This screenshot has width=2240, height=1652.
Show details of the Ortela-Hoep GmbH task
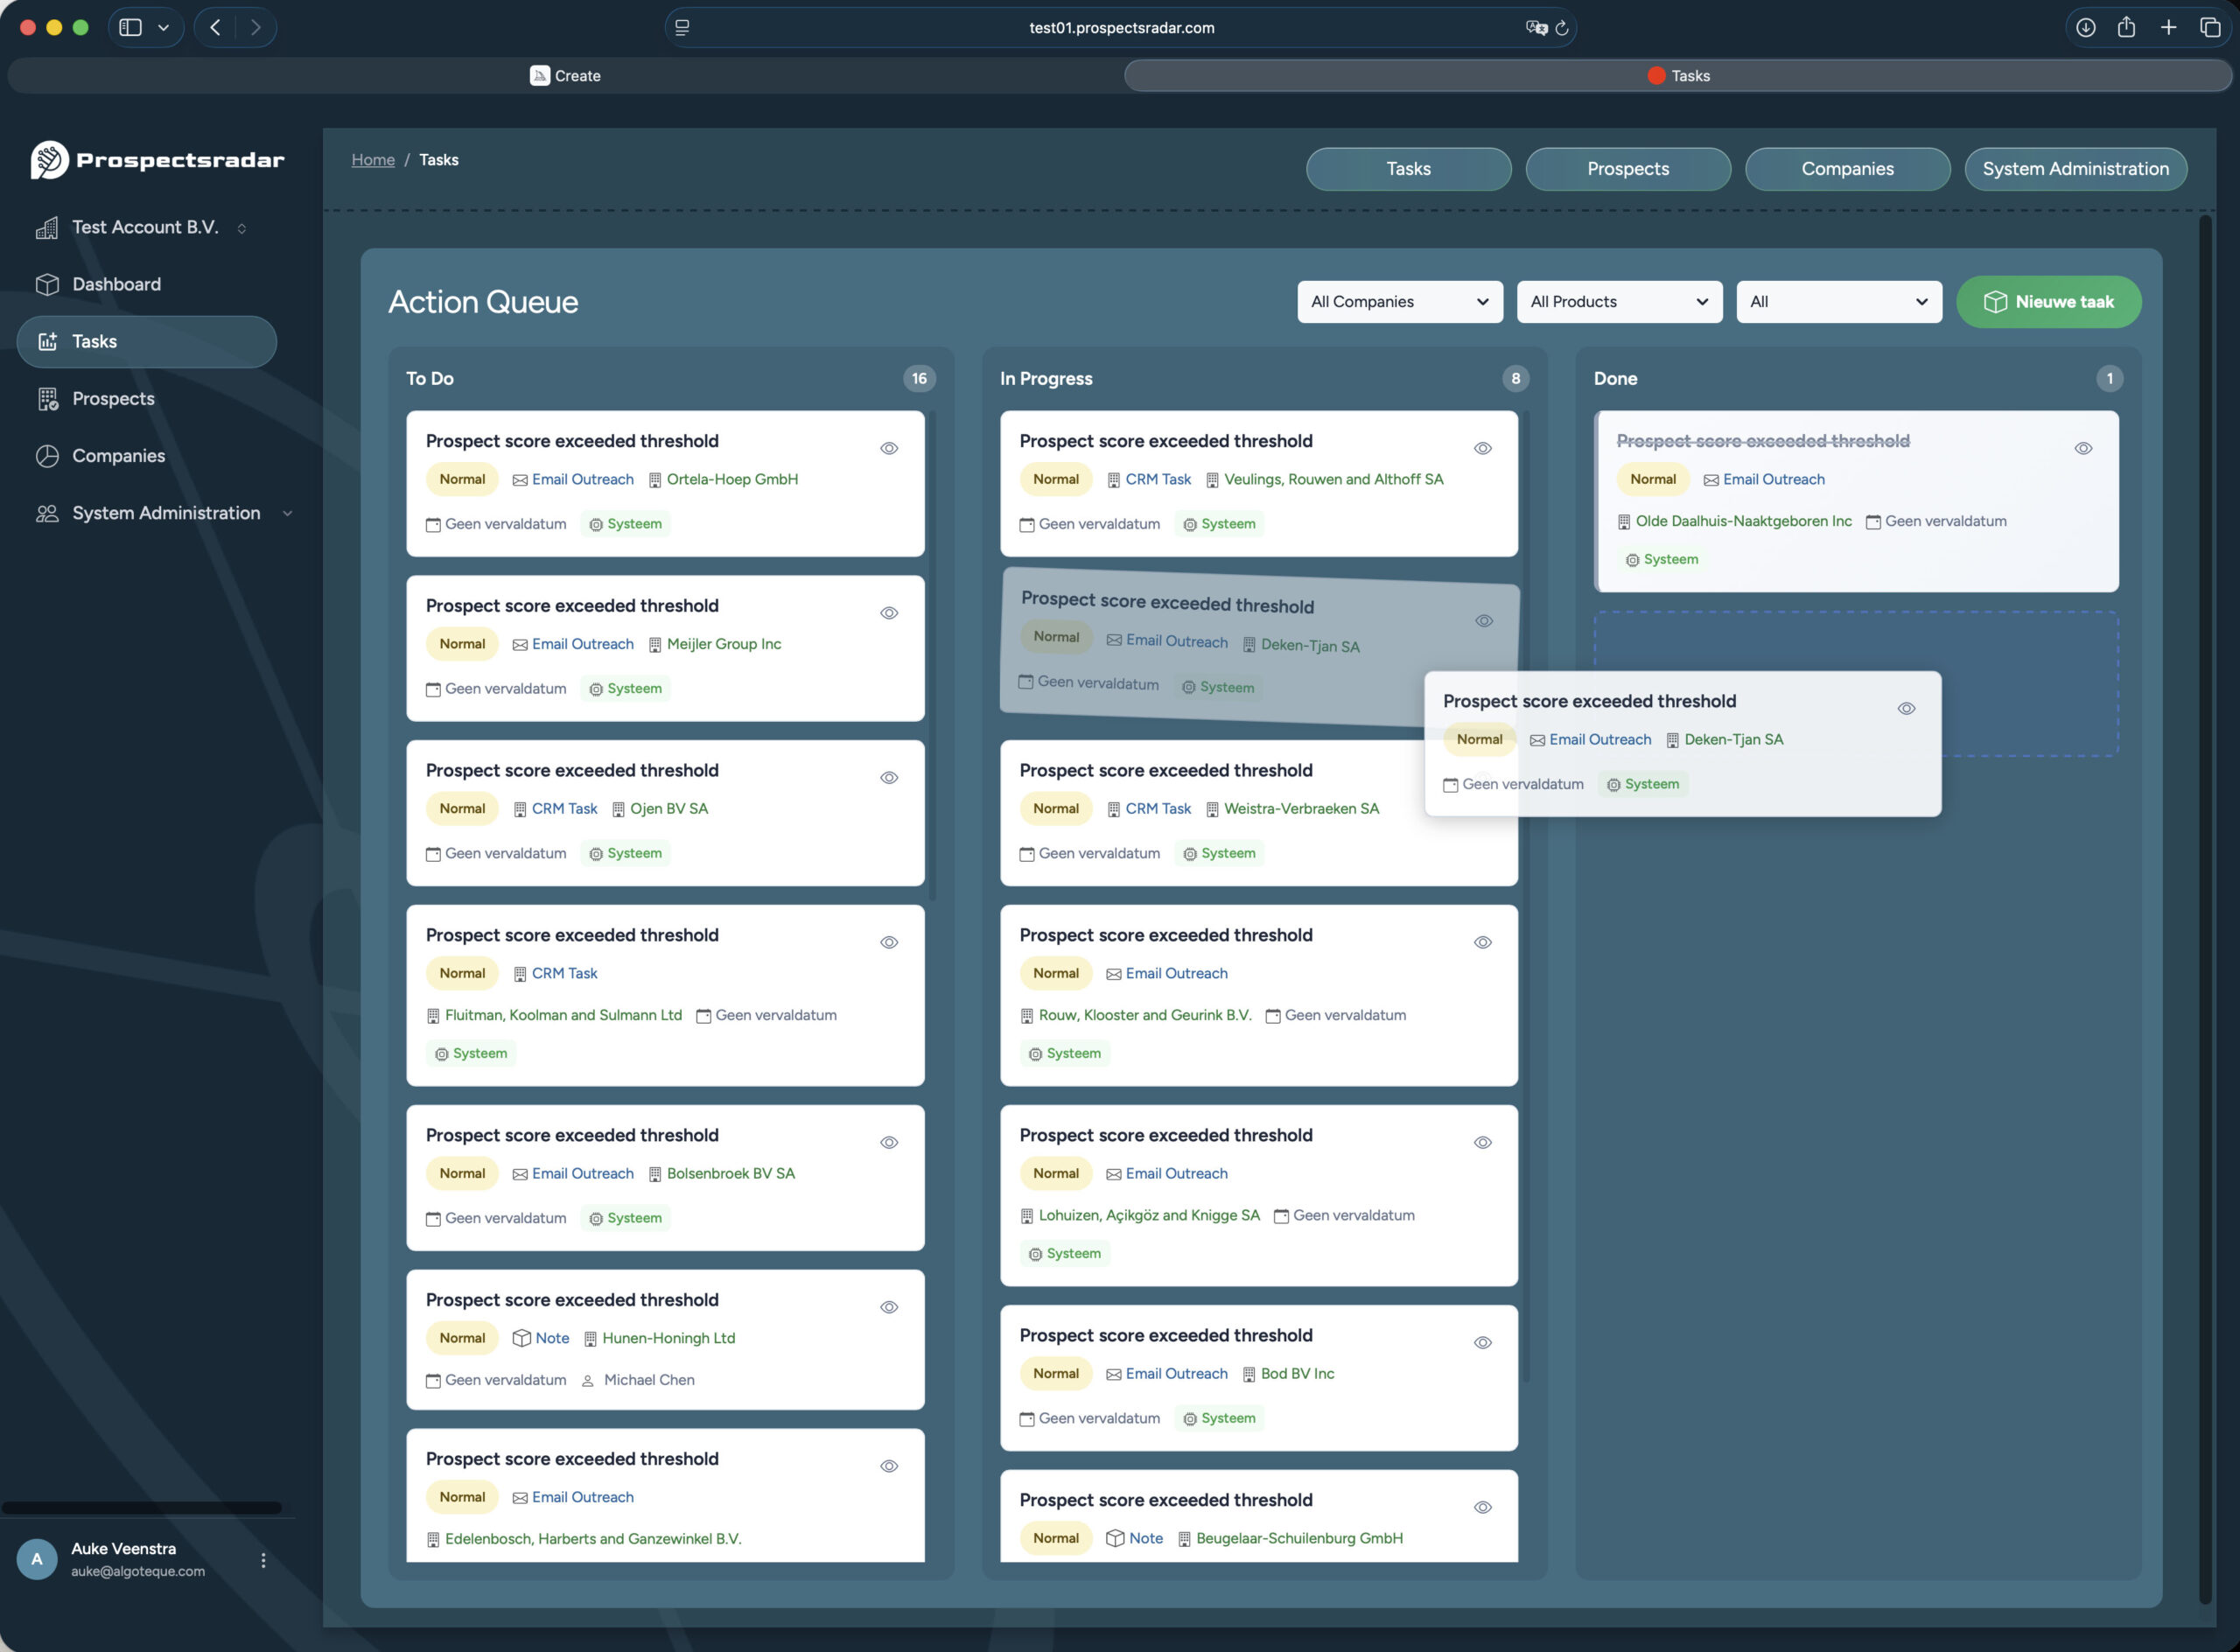click(889, 448)
